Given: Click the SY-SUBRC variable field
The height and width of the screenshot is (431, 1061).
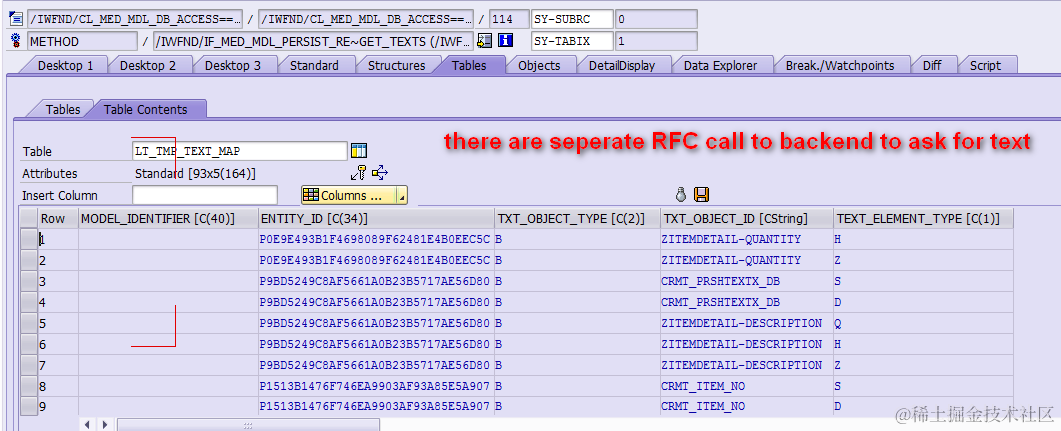Looking at the screenshot, I should [572, 19].
